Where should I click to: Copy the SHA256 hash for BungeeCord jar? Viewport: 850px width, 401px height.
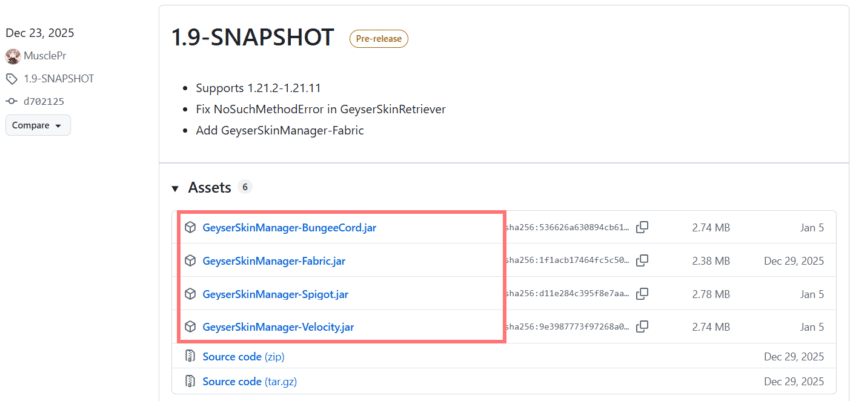tap(642, 227)
